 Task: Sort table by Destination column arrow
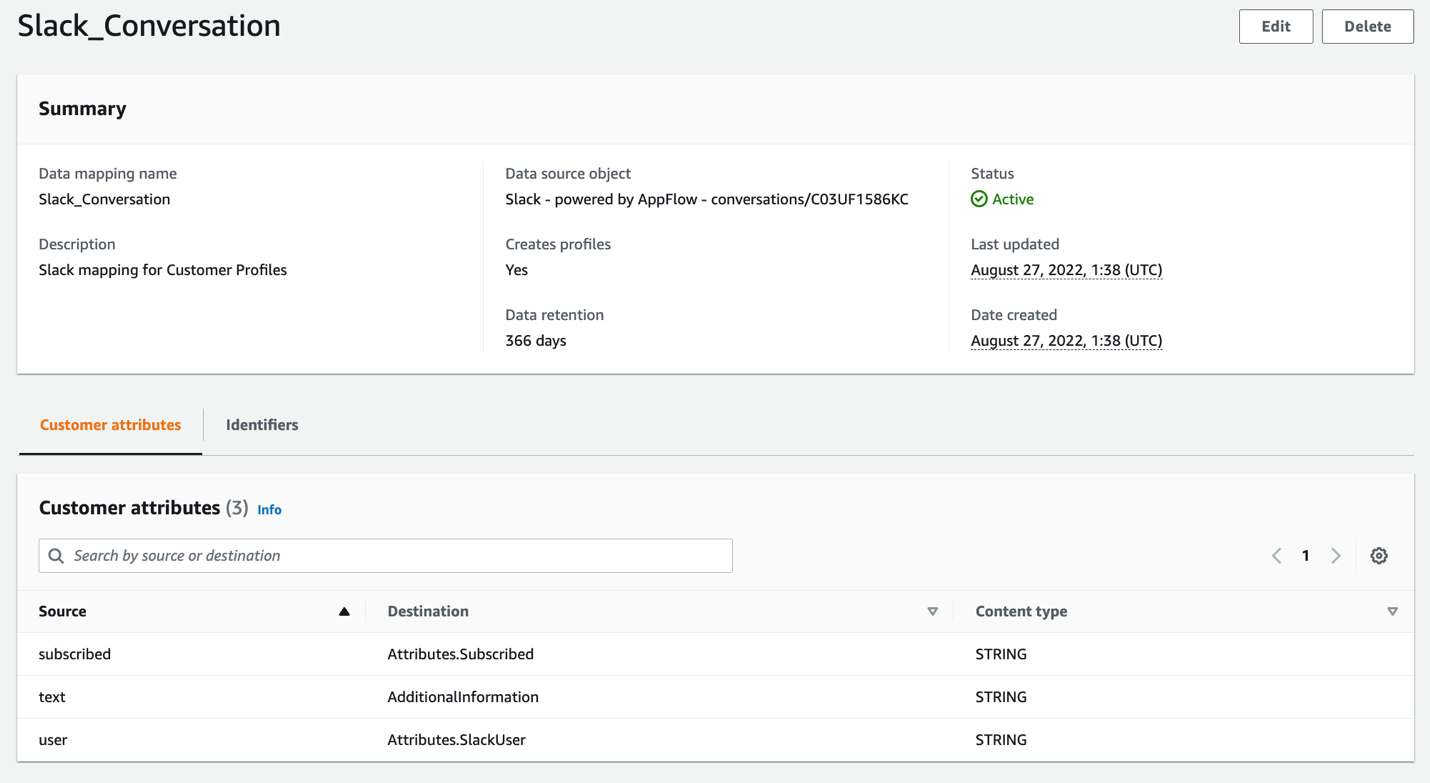pyautogui.click(x=932, y=611)
